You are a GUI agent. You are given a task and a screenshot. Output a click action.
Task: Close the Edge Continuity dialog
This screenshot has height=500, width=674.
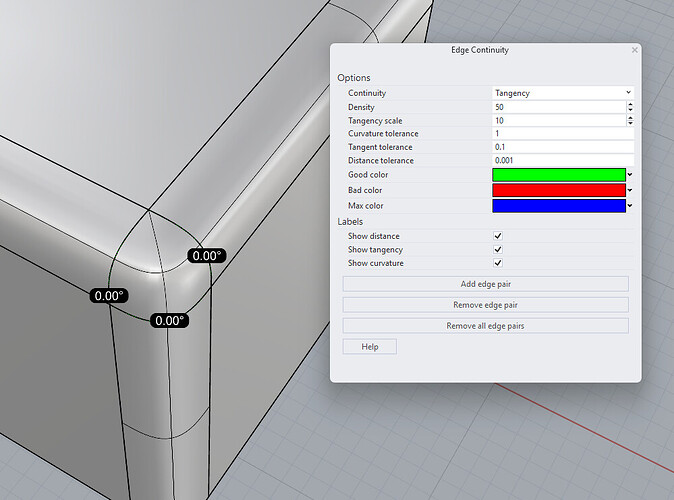(634, 50)
